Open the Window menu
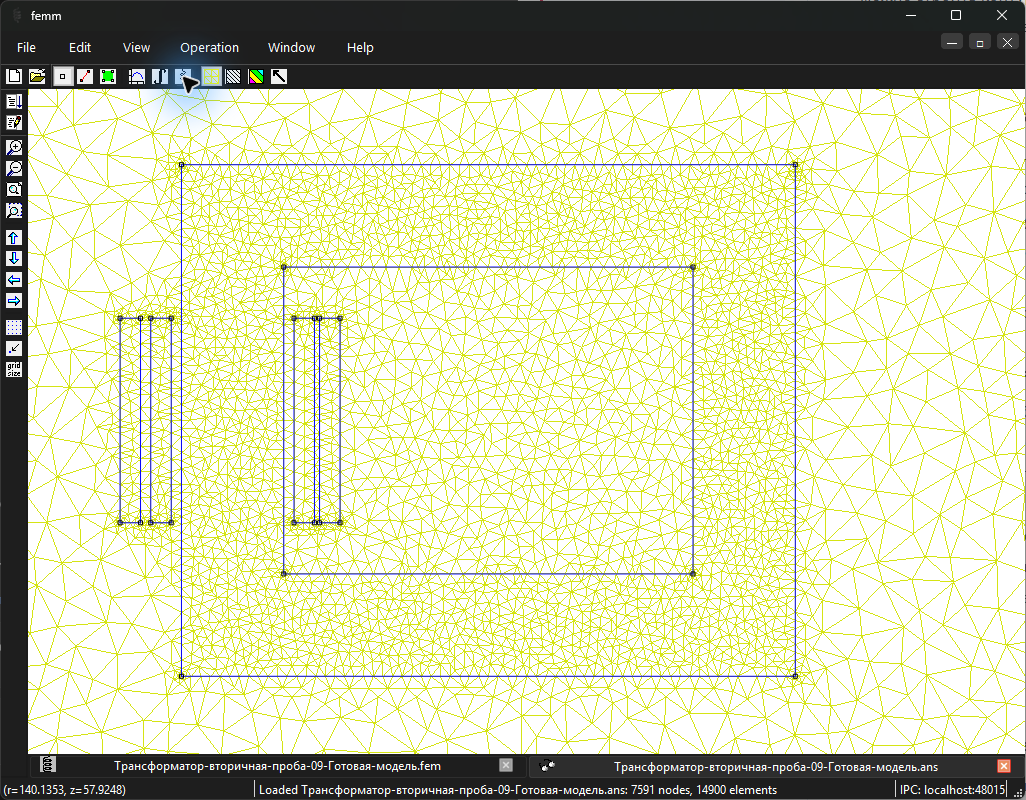This screenshot has width=1026, height=800. [291, 47]
